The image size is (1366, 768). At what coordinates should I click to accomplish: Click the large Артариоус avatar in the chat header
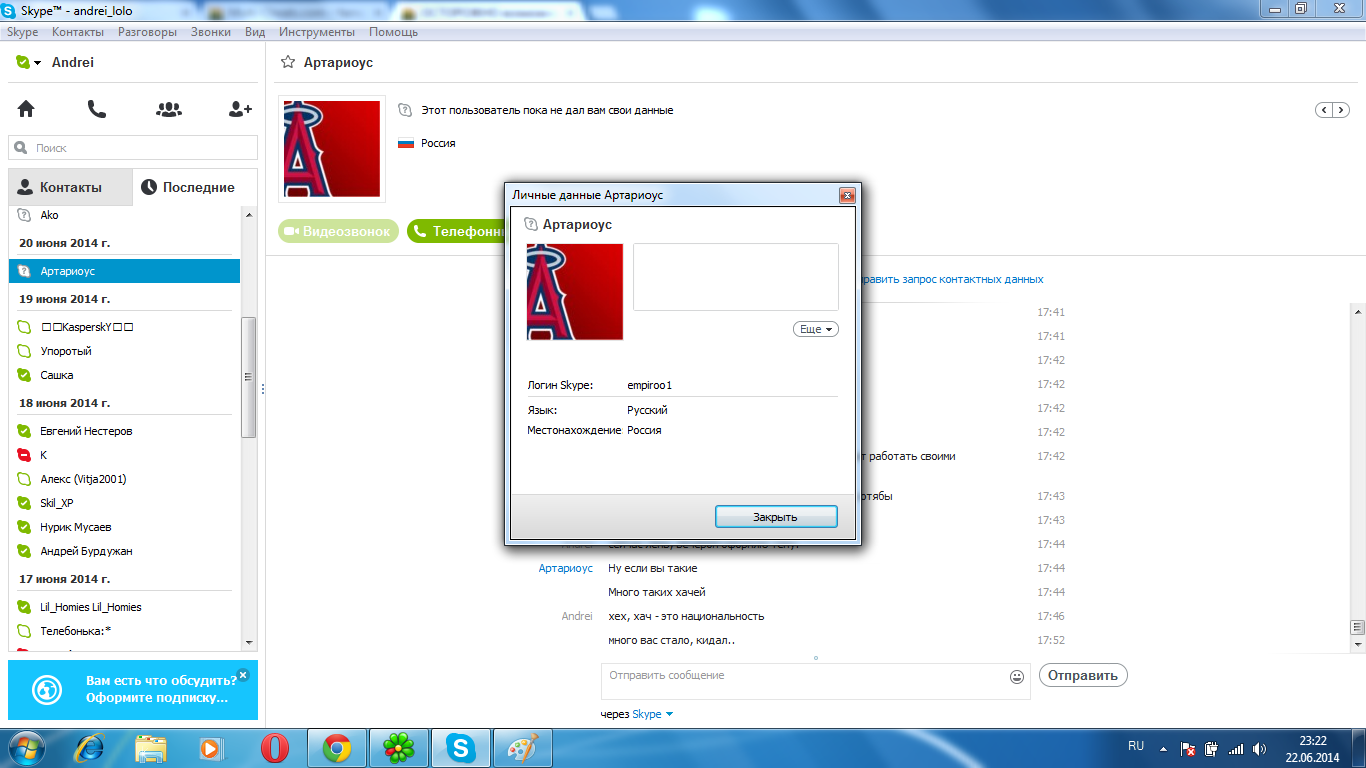[x=332, y=148]
